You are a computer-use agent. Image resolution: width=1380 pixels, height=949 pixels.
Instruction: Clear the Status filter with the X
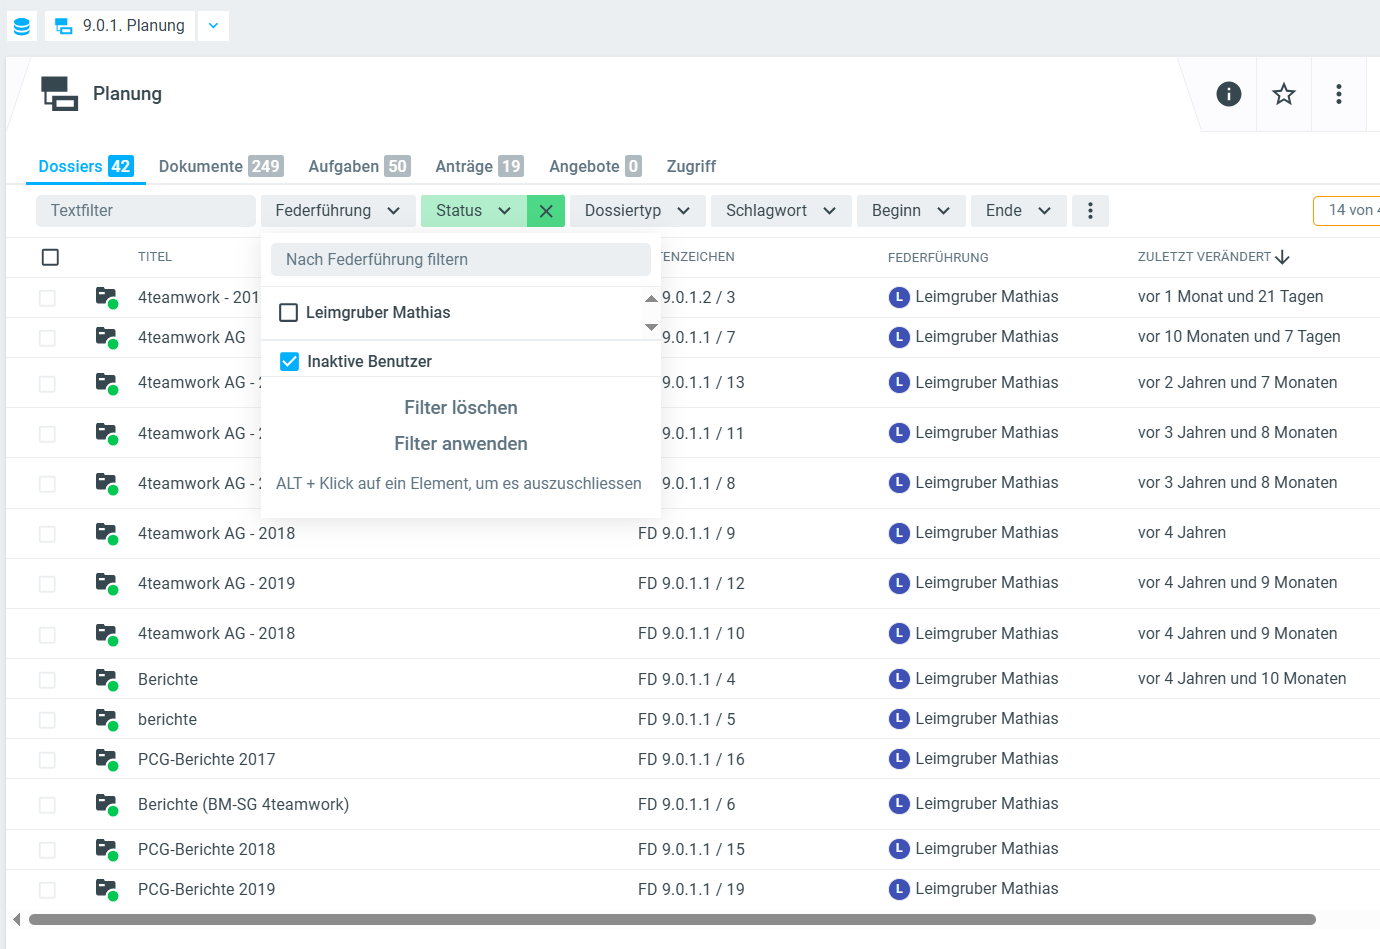coord(546,211)
